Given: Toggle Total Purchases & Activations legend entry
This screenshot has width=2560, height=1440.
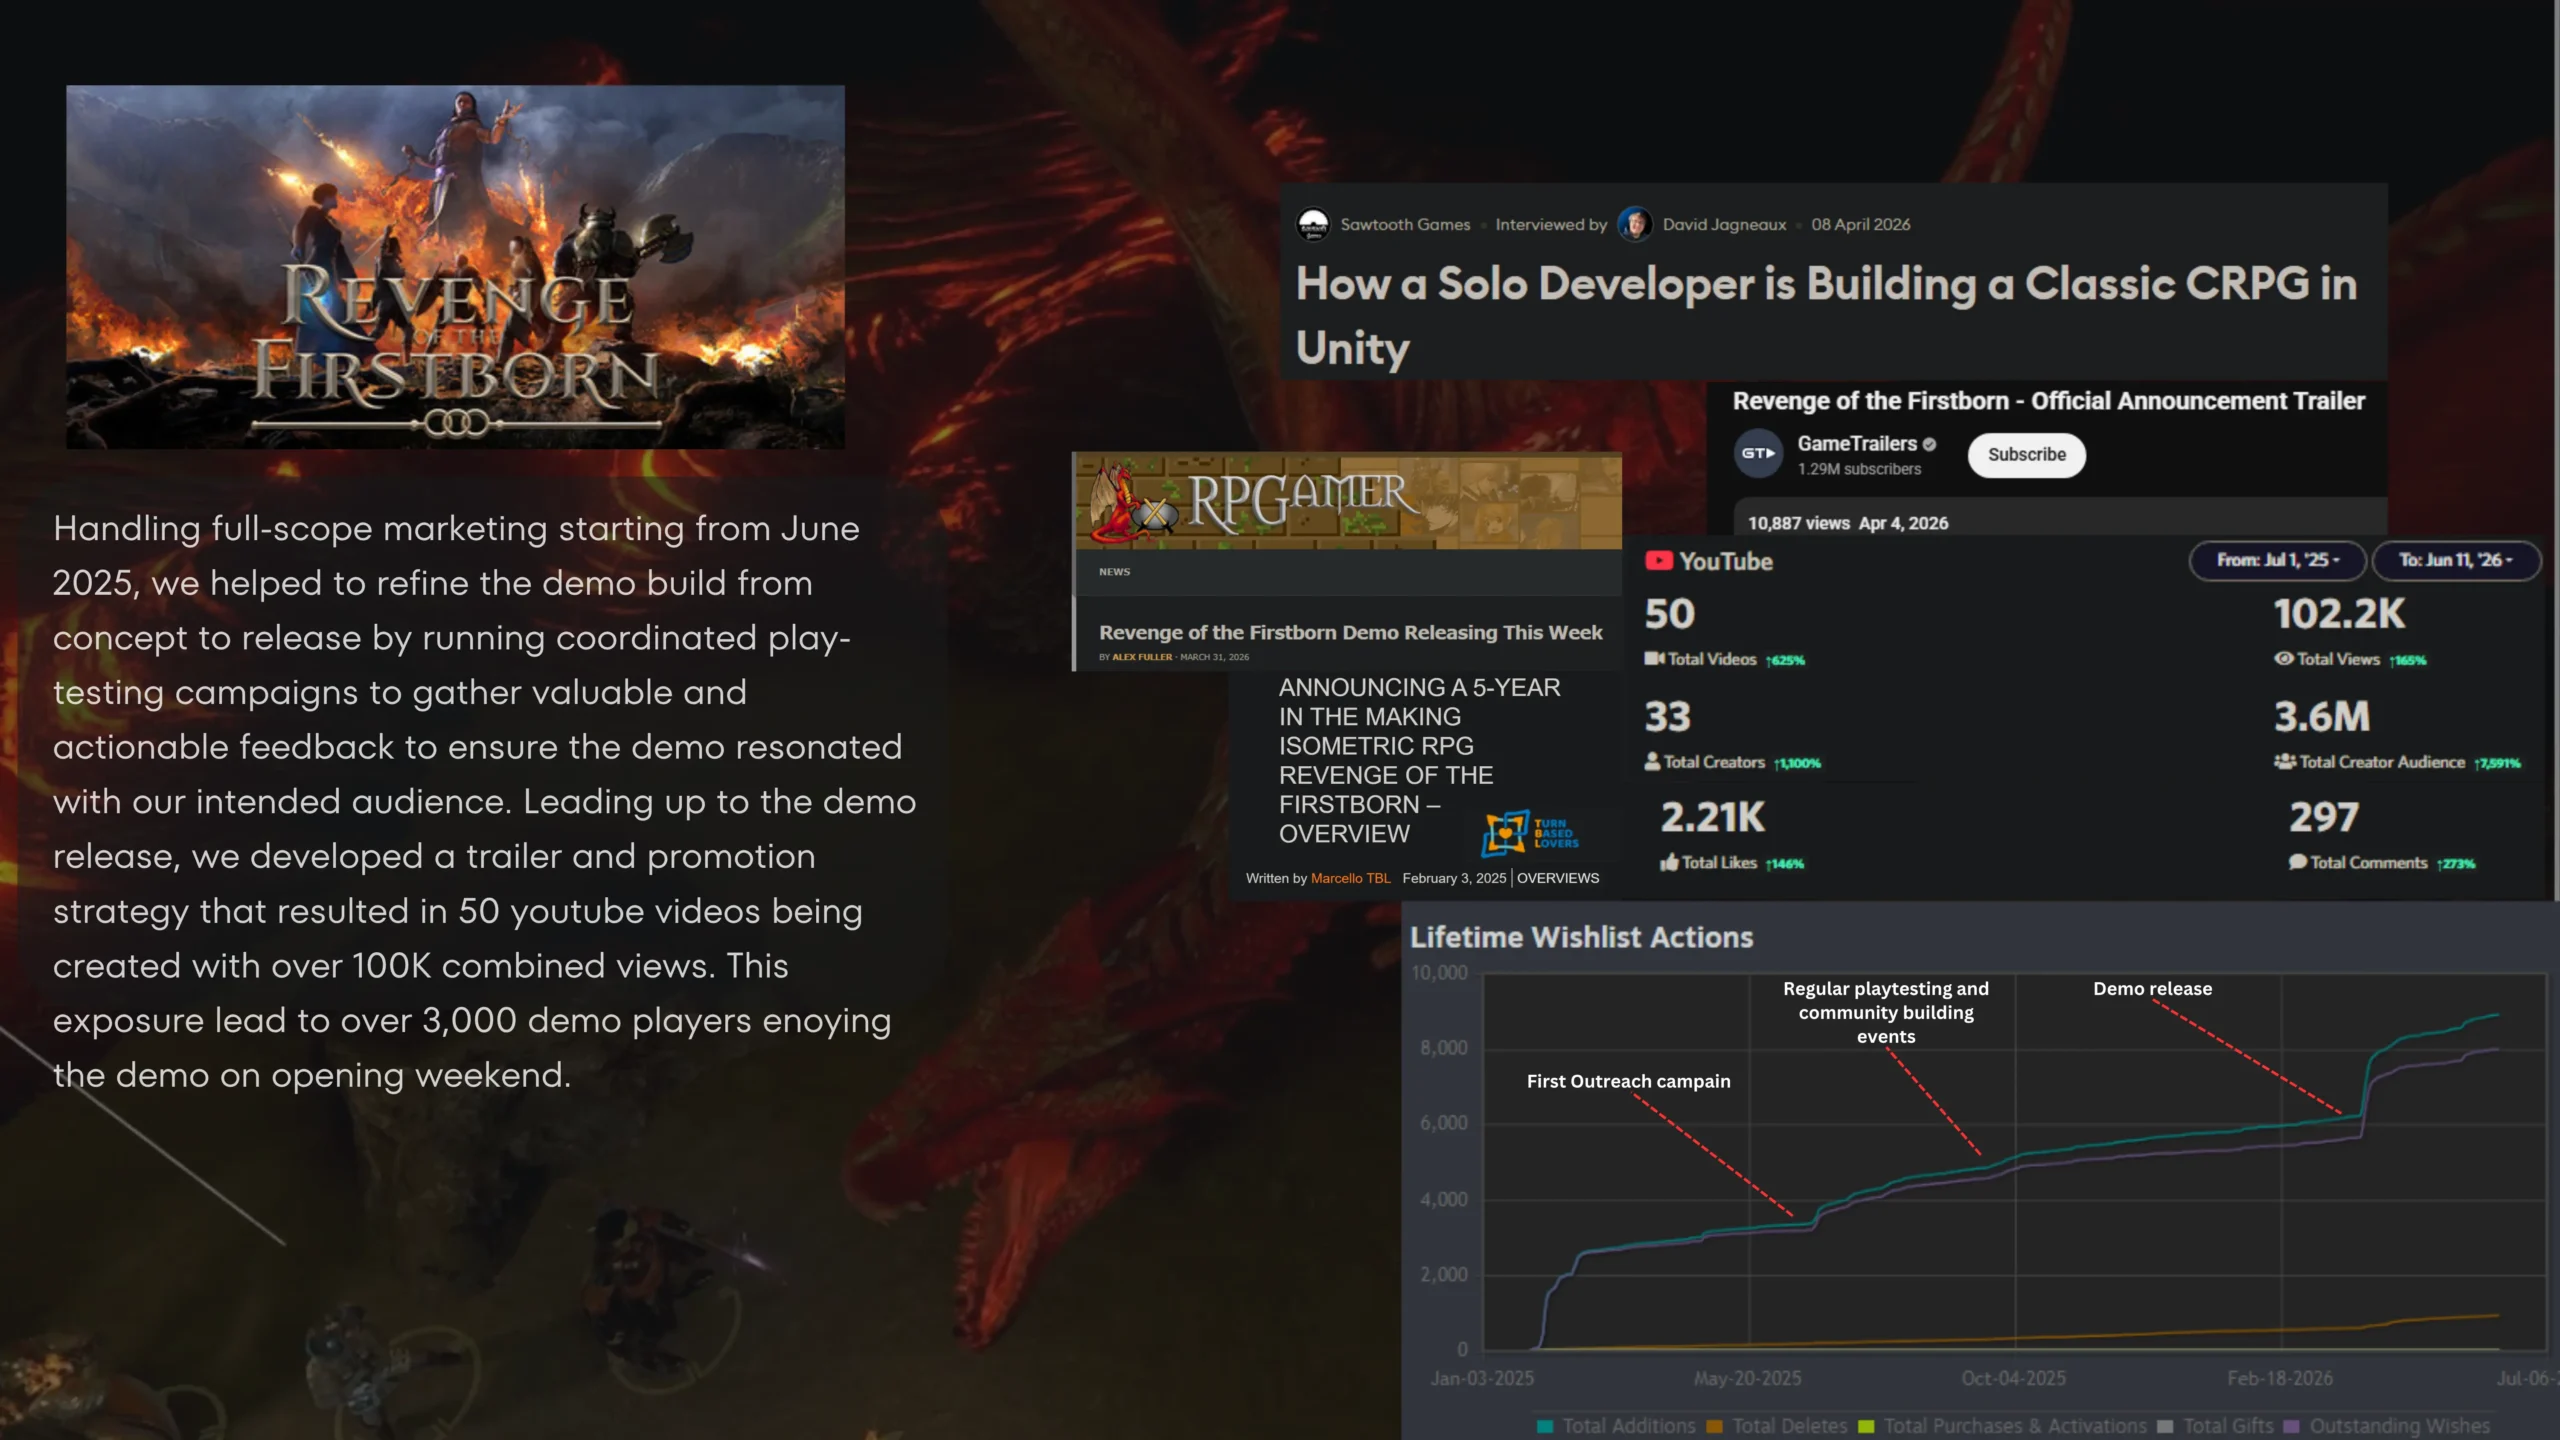Looking at the screenshot, I should [2003, 1426].
